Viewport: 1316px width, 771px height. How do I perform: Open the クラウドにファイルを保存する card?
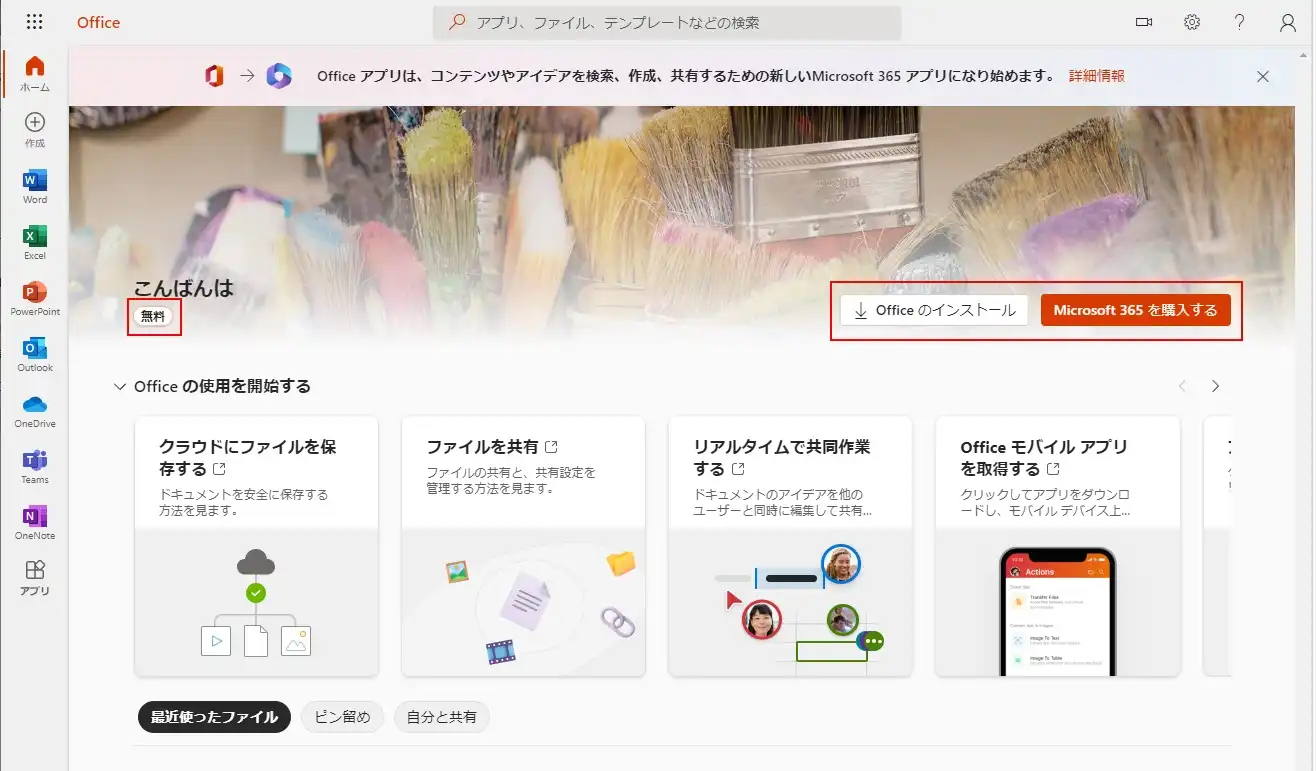[256, 546]
